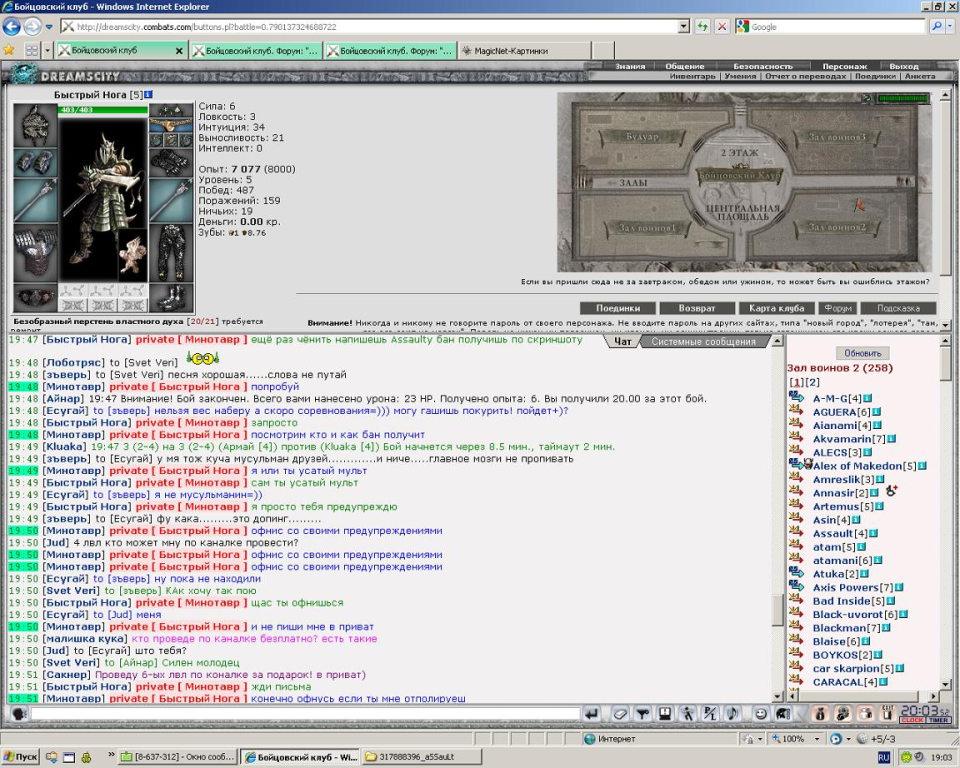This screenshot has height=768, width=960.
Task: Switch to the Системные сообщения tab
Action: (703, 342)
